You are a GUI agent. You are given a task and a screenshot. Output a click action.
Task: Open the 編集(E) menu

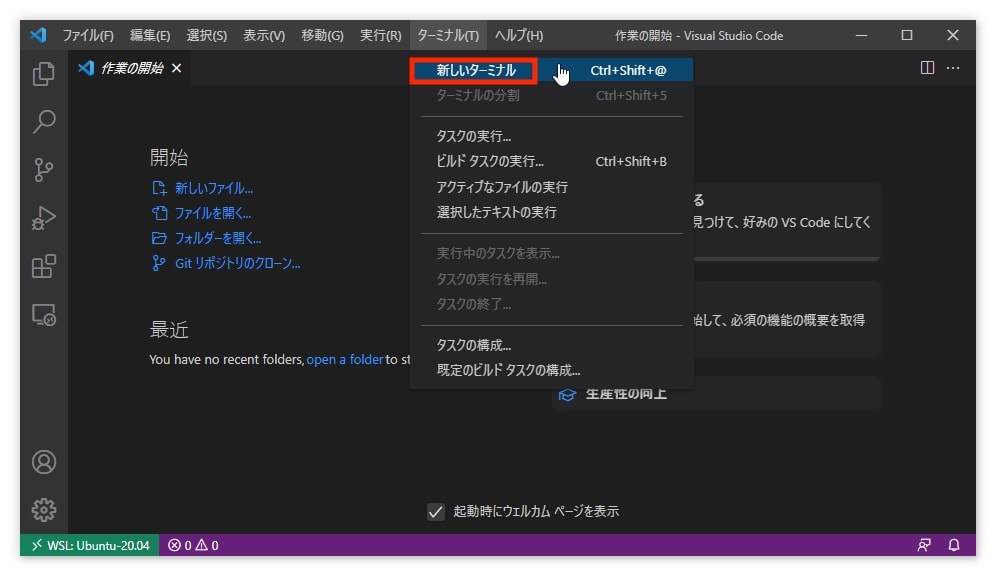pos(150,36)
